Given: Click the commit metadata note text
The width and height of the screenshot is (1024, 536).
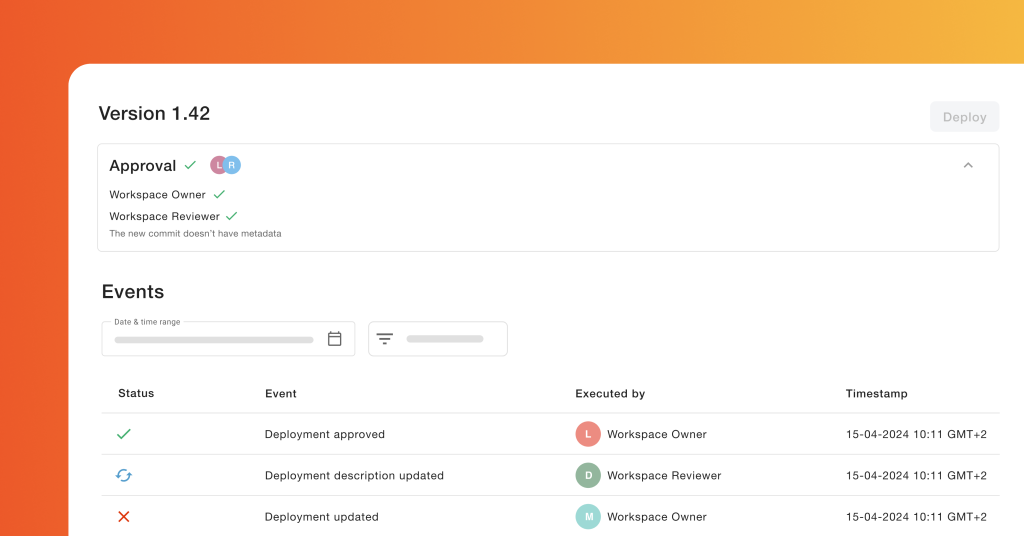Looking at the screenshot, I should pyautogui.click(x=195, y=233).
